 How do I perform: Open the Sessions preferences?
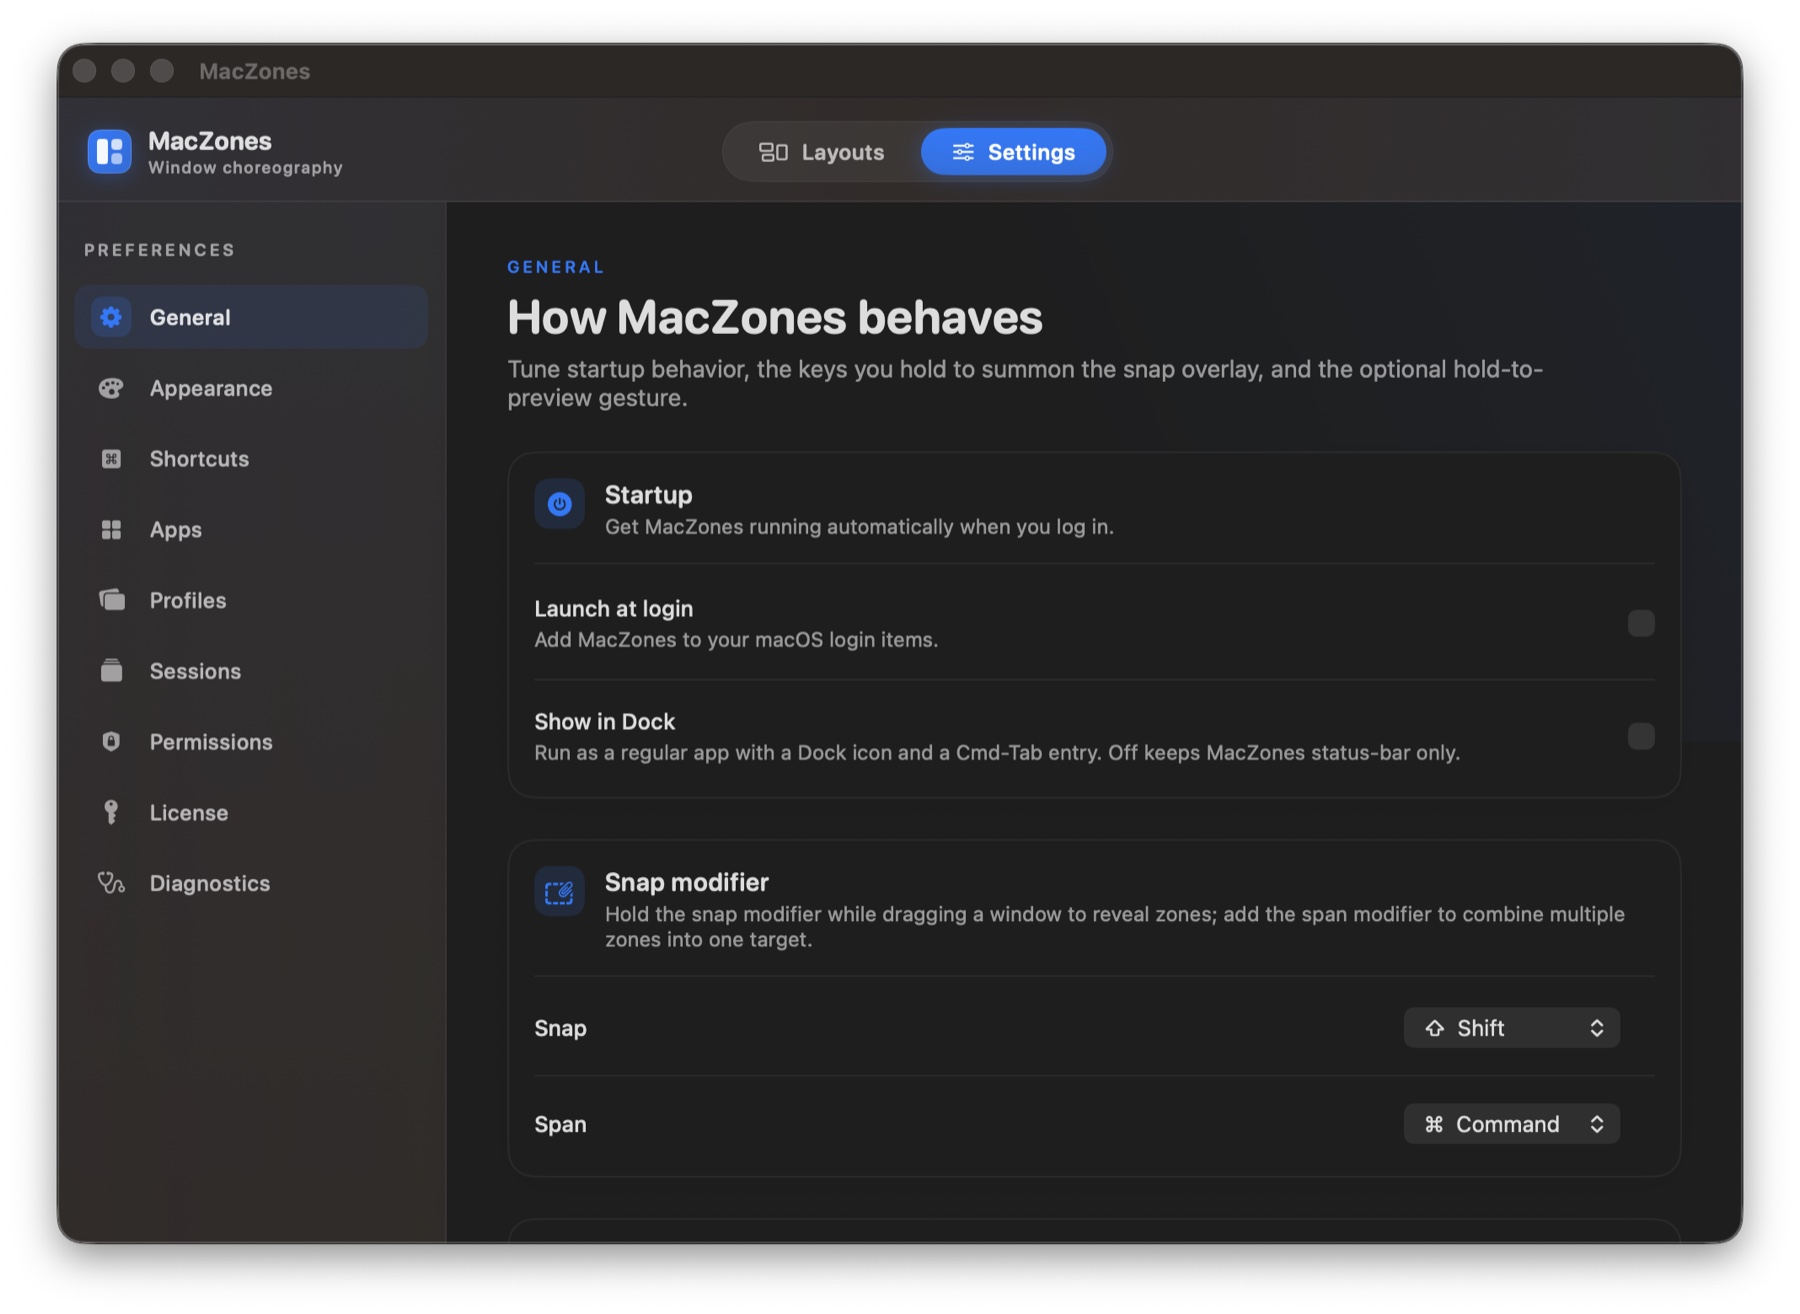point(251,671)
